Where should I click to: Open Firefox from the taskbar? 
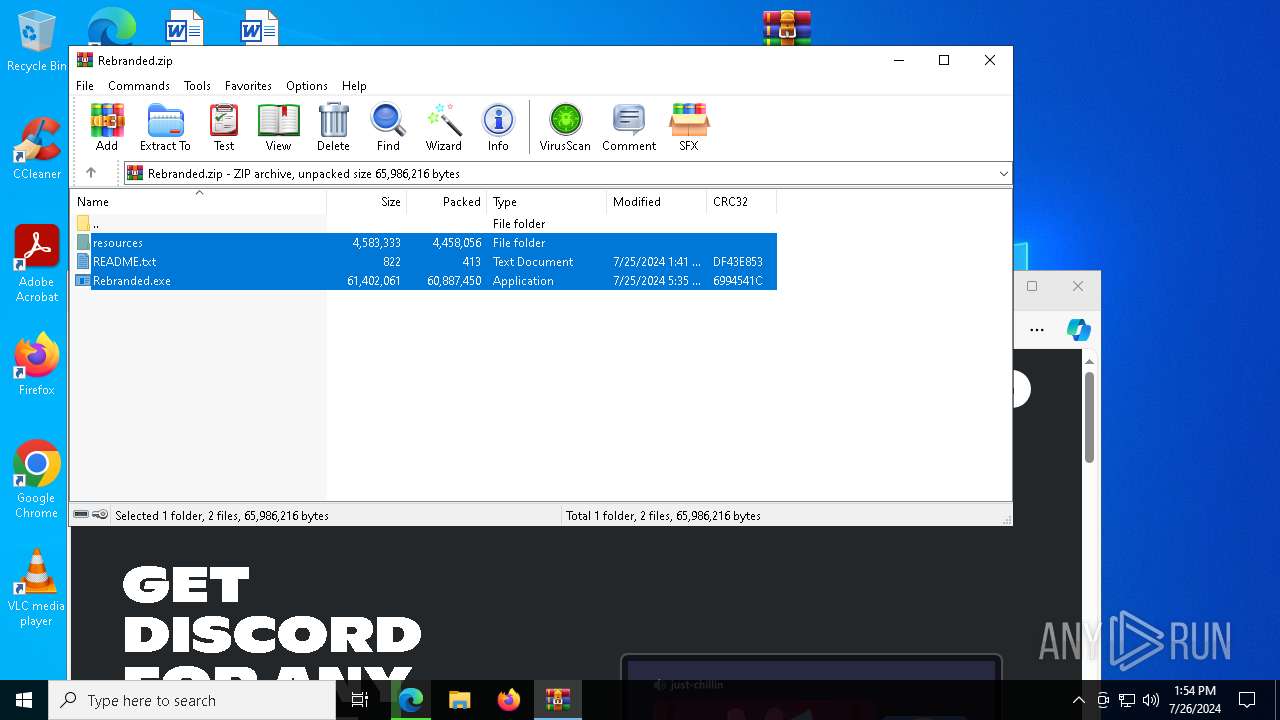[x=508, y=700]
